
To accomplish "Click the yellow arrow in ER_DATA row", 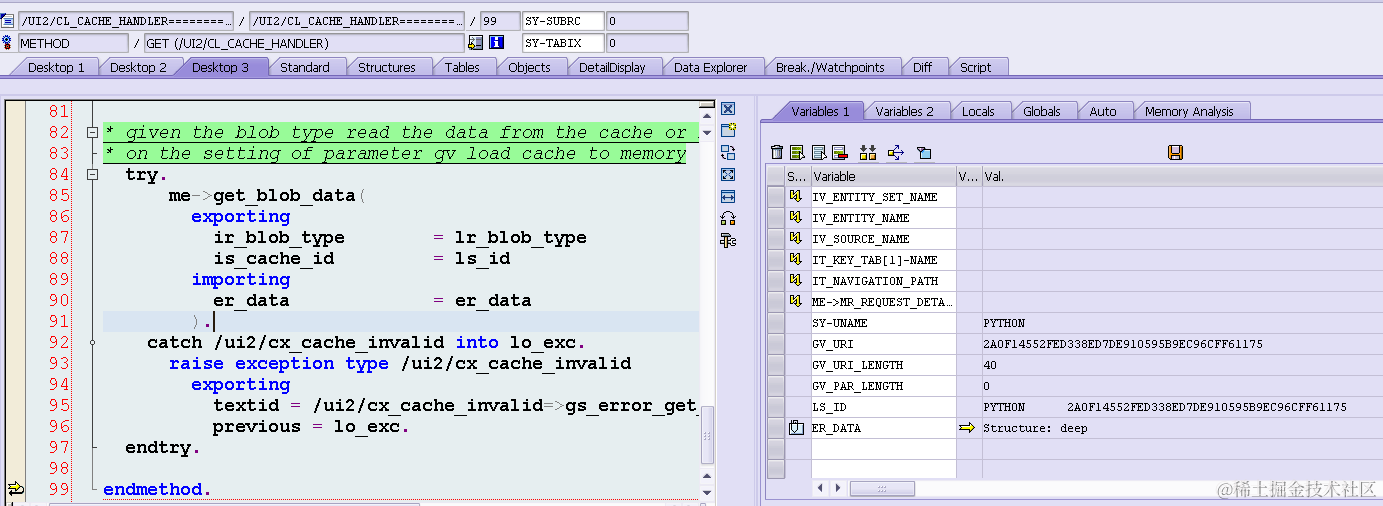I will tap(967, 427).
